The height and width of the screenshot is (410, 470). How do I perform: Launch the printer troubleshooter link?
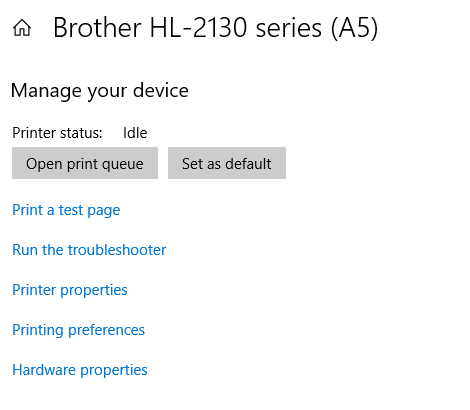[89, 250]
